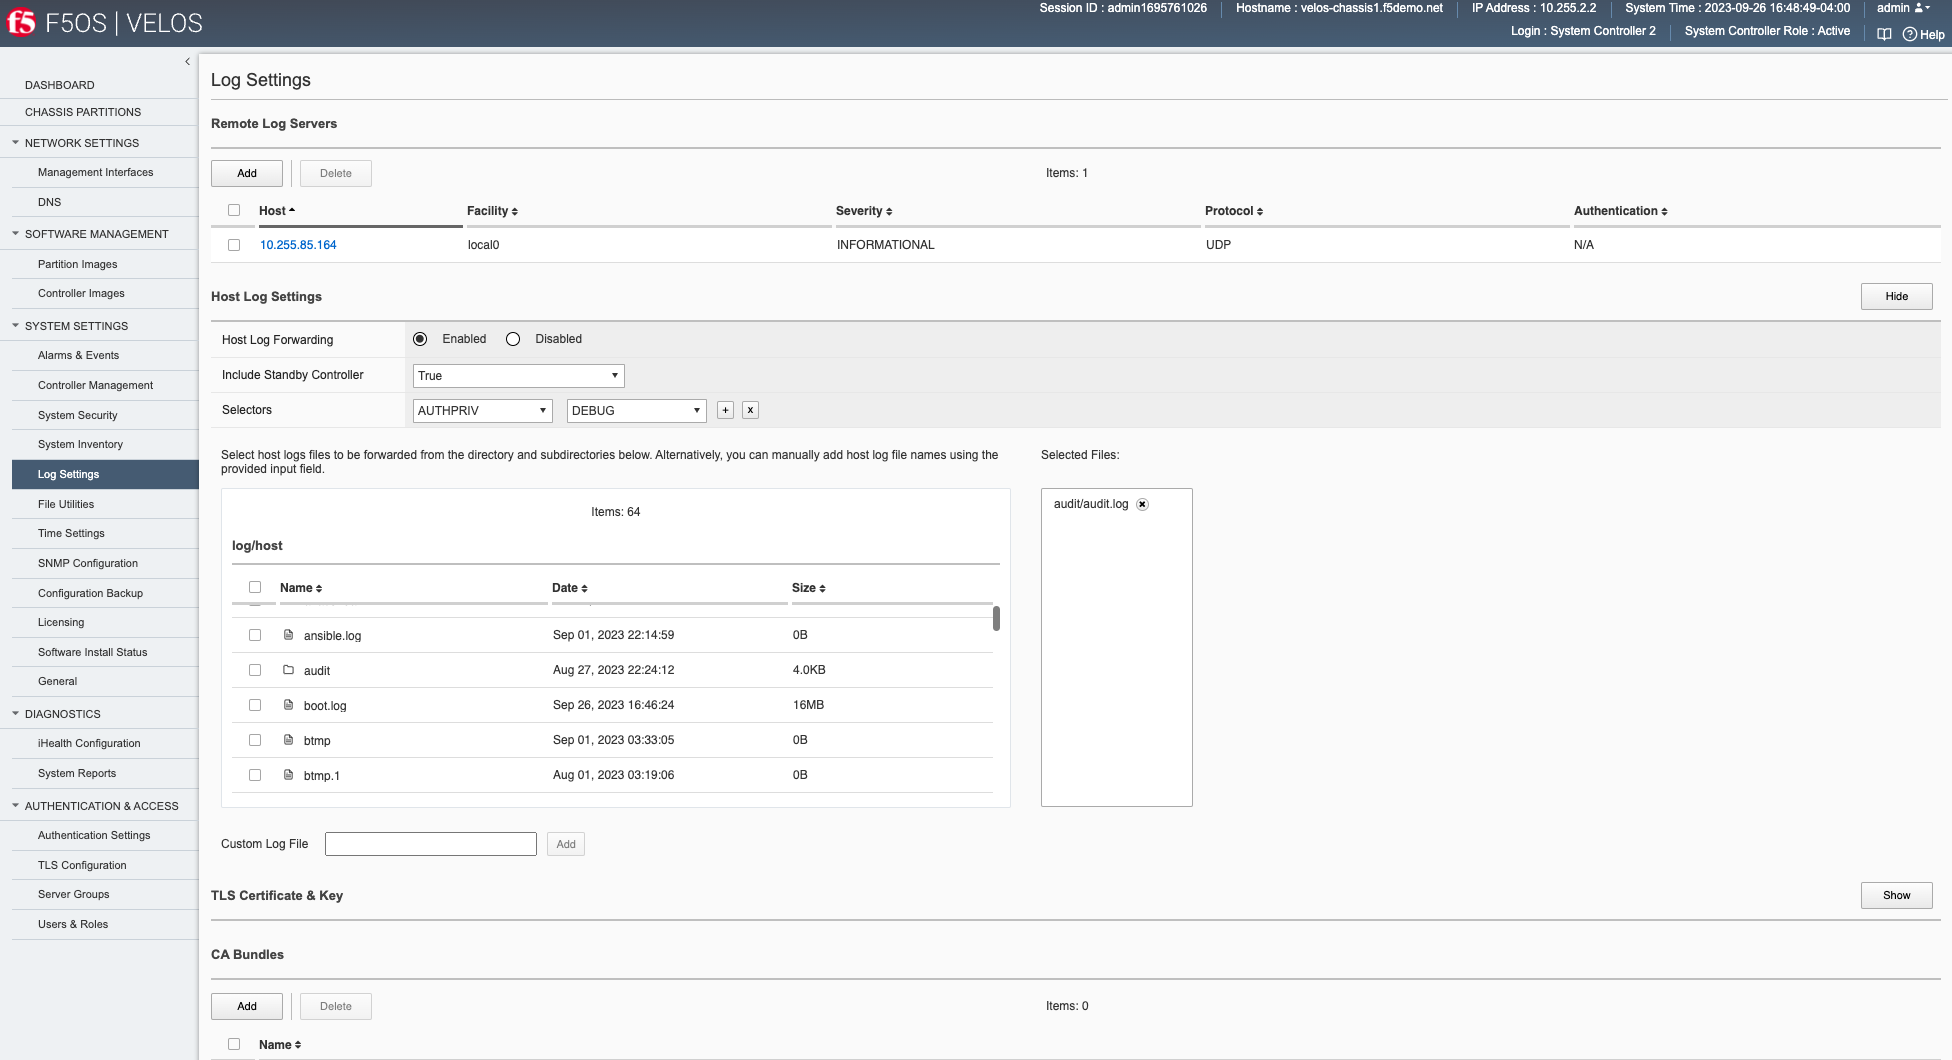This screenshot has height=1060, width=1952.
Task: Click Add next to Custom Log File
Action: [x=566, y=844]
